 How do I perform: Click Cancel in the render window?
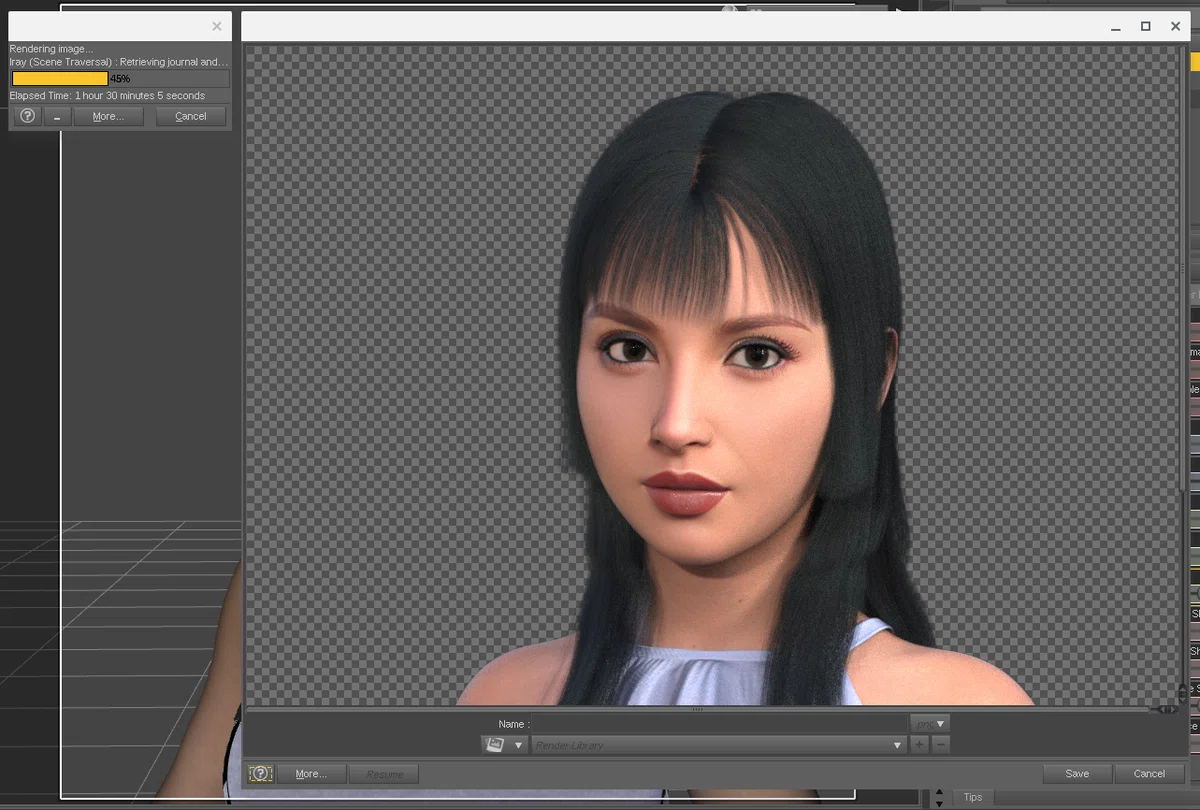tap(1149, 773)
